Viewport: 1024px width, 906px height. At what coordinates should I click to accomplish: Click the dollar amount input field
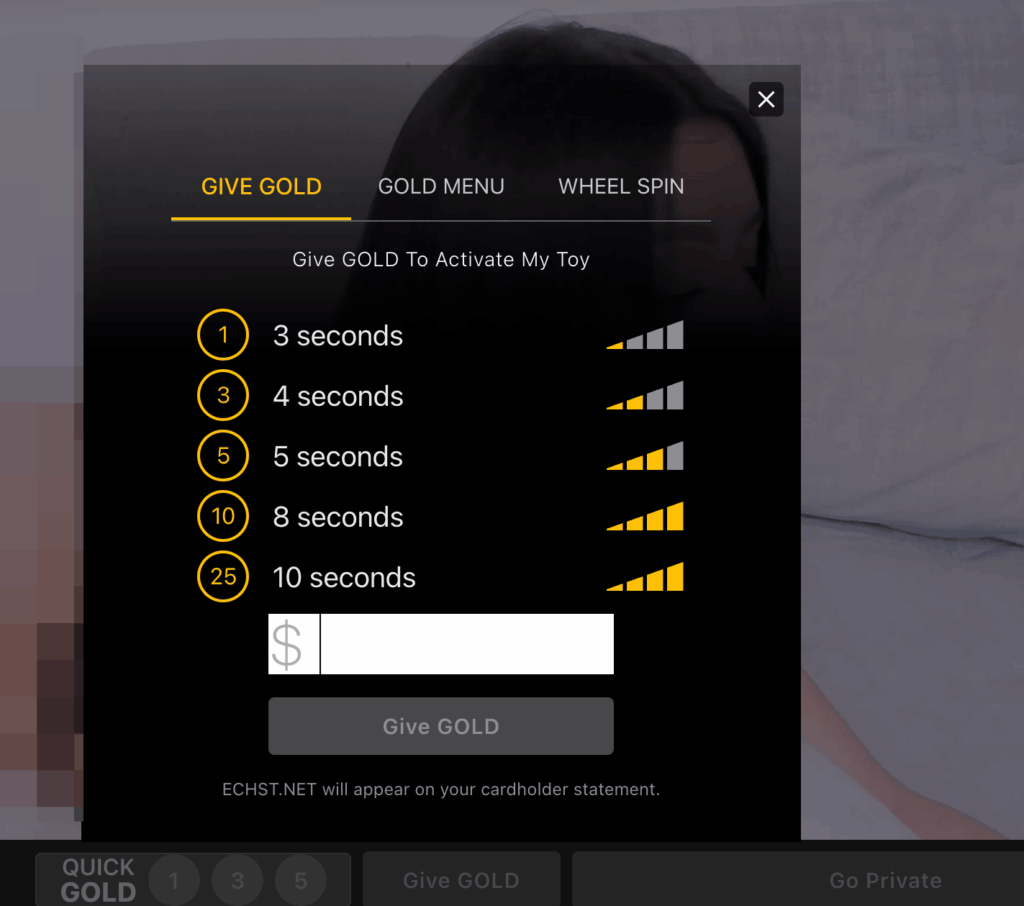pyautogui.click(x=466, y=644)
